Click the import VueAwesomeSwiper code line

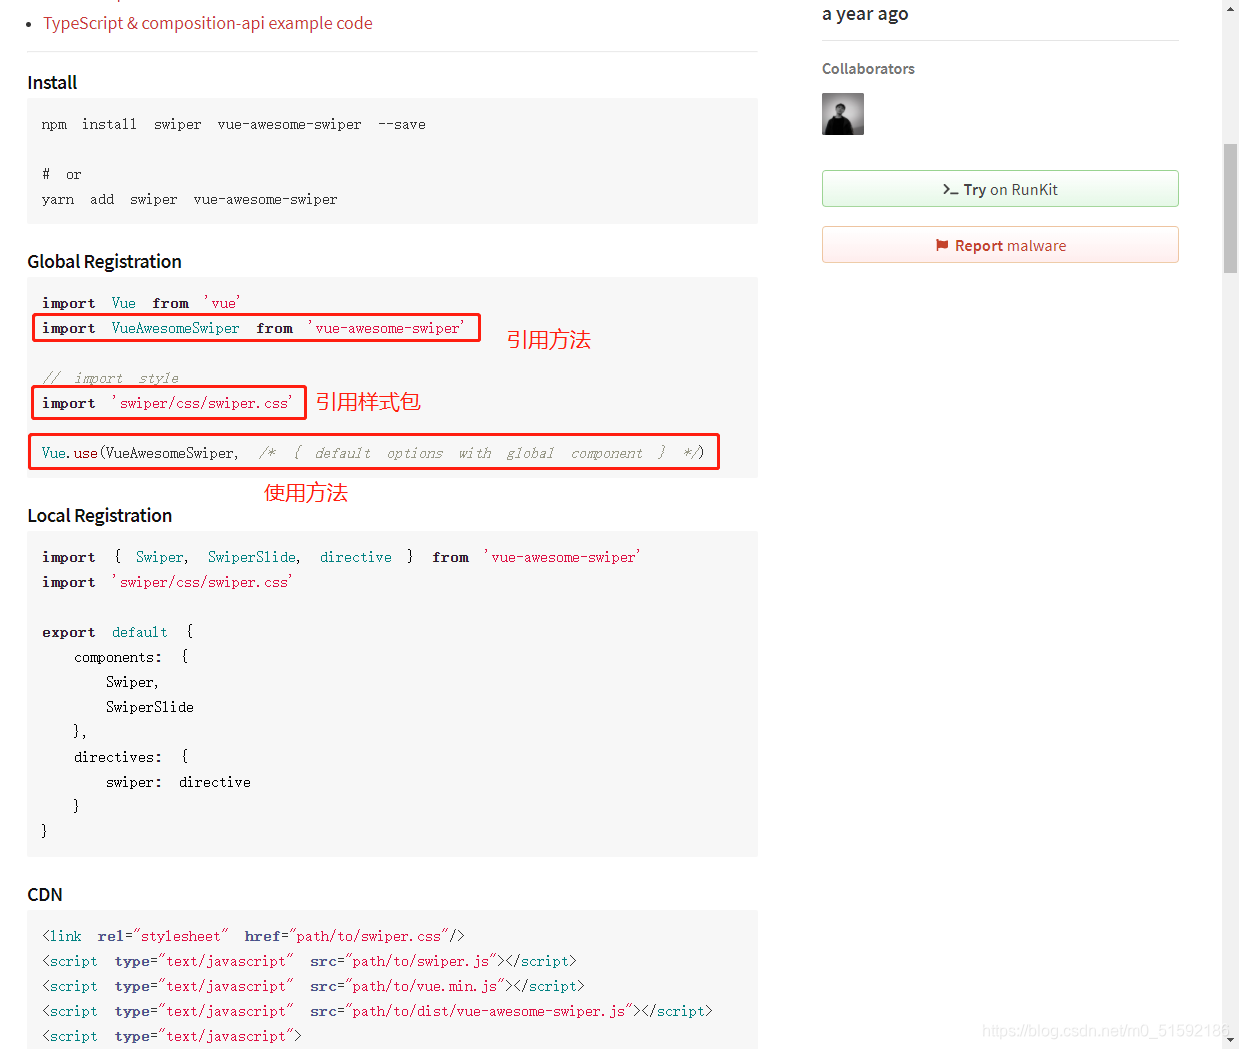[254, 328]
